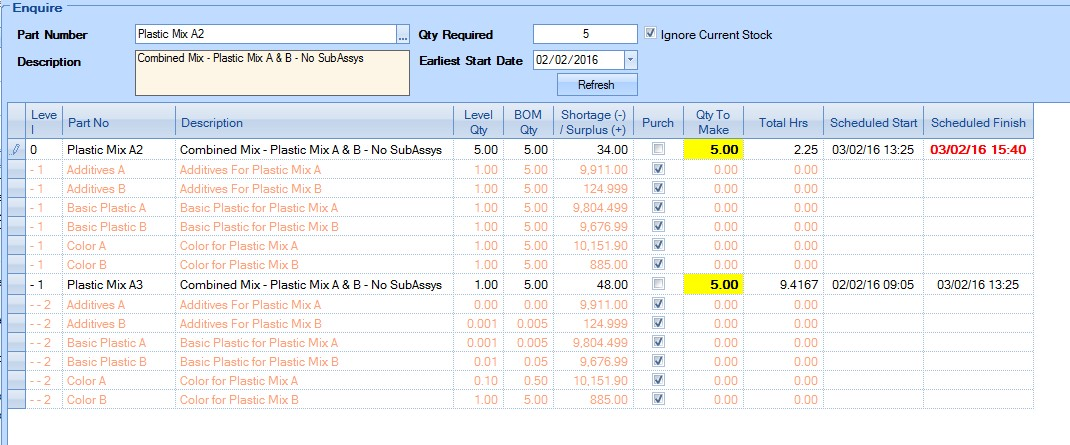Click the pencil edit indicator on first row

click(x=16, y=150)
